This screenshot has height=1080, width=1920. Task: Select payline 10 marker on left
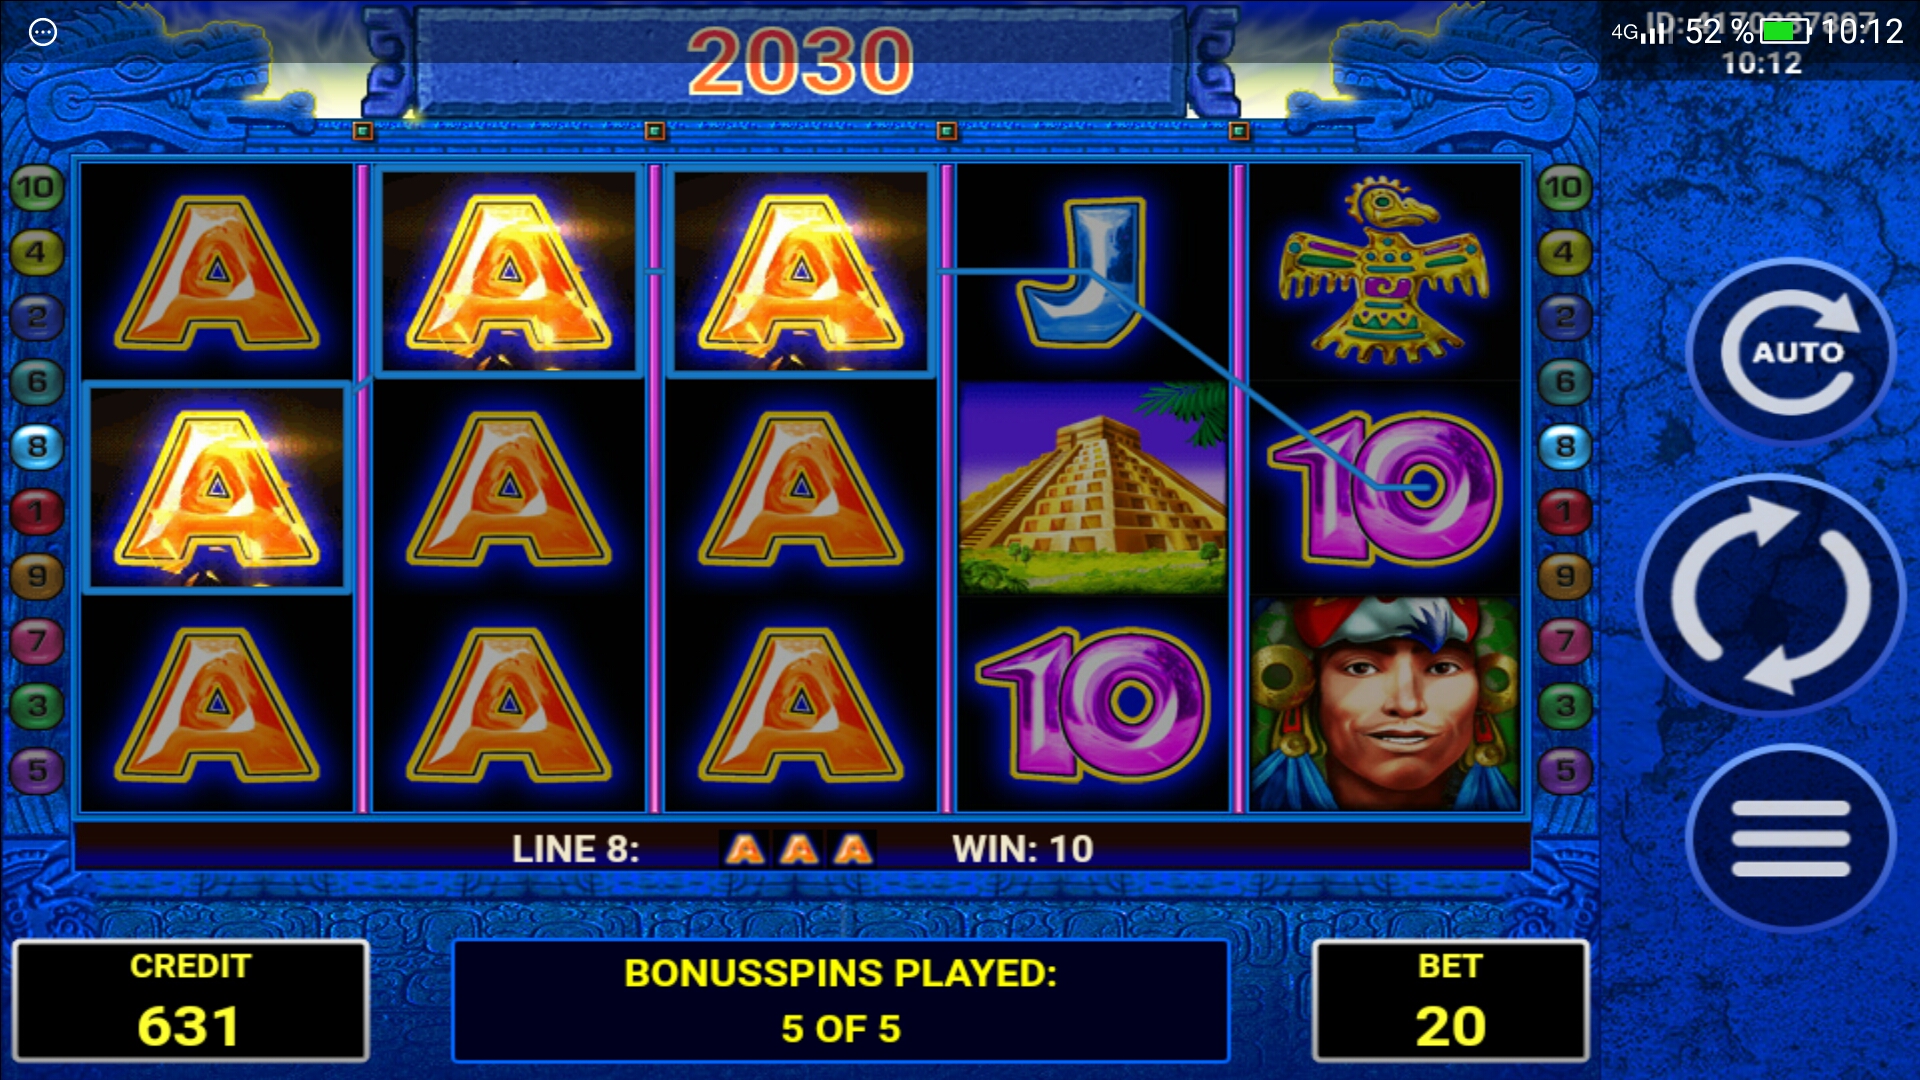point(37,187)
